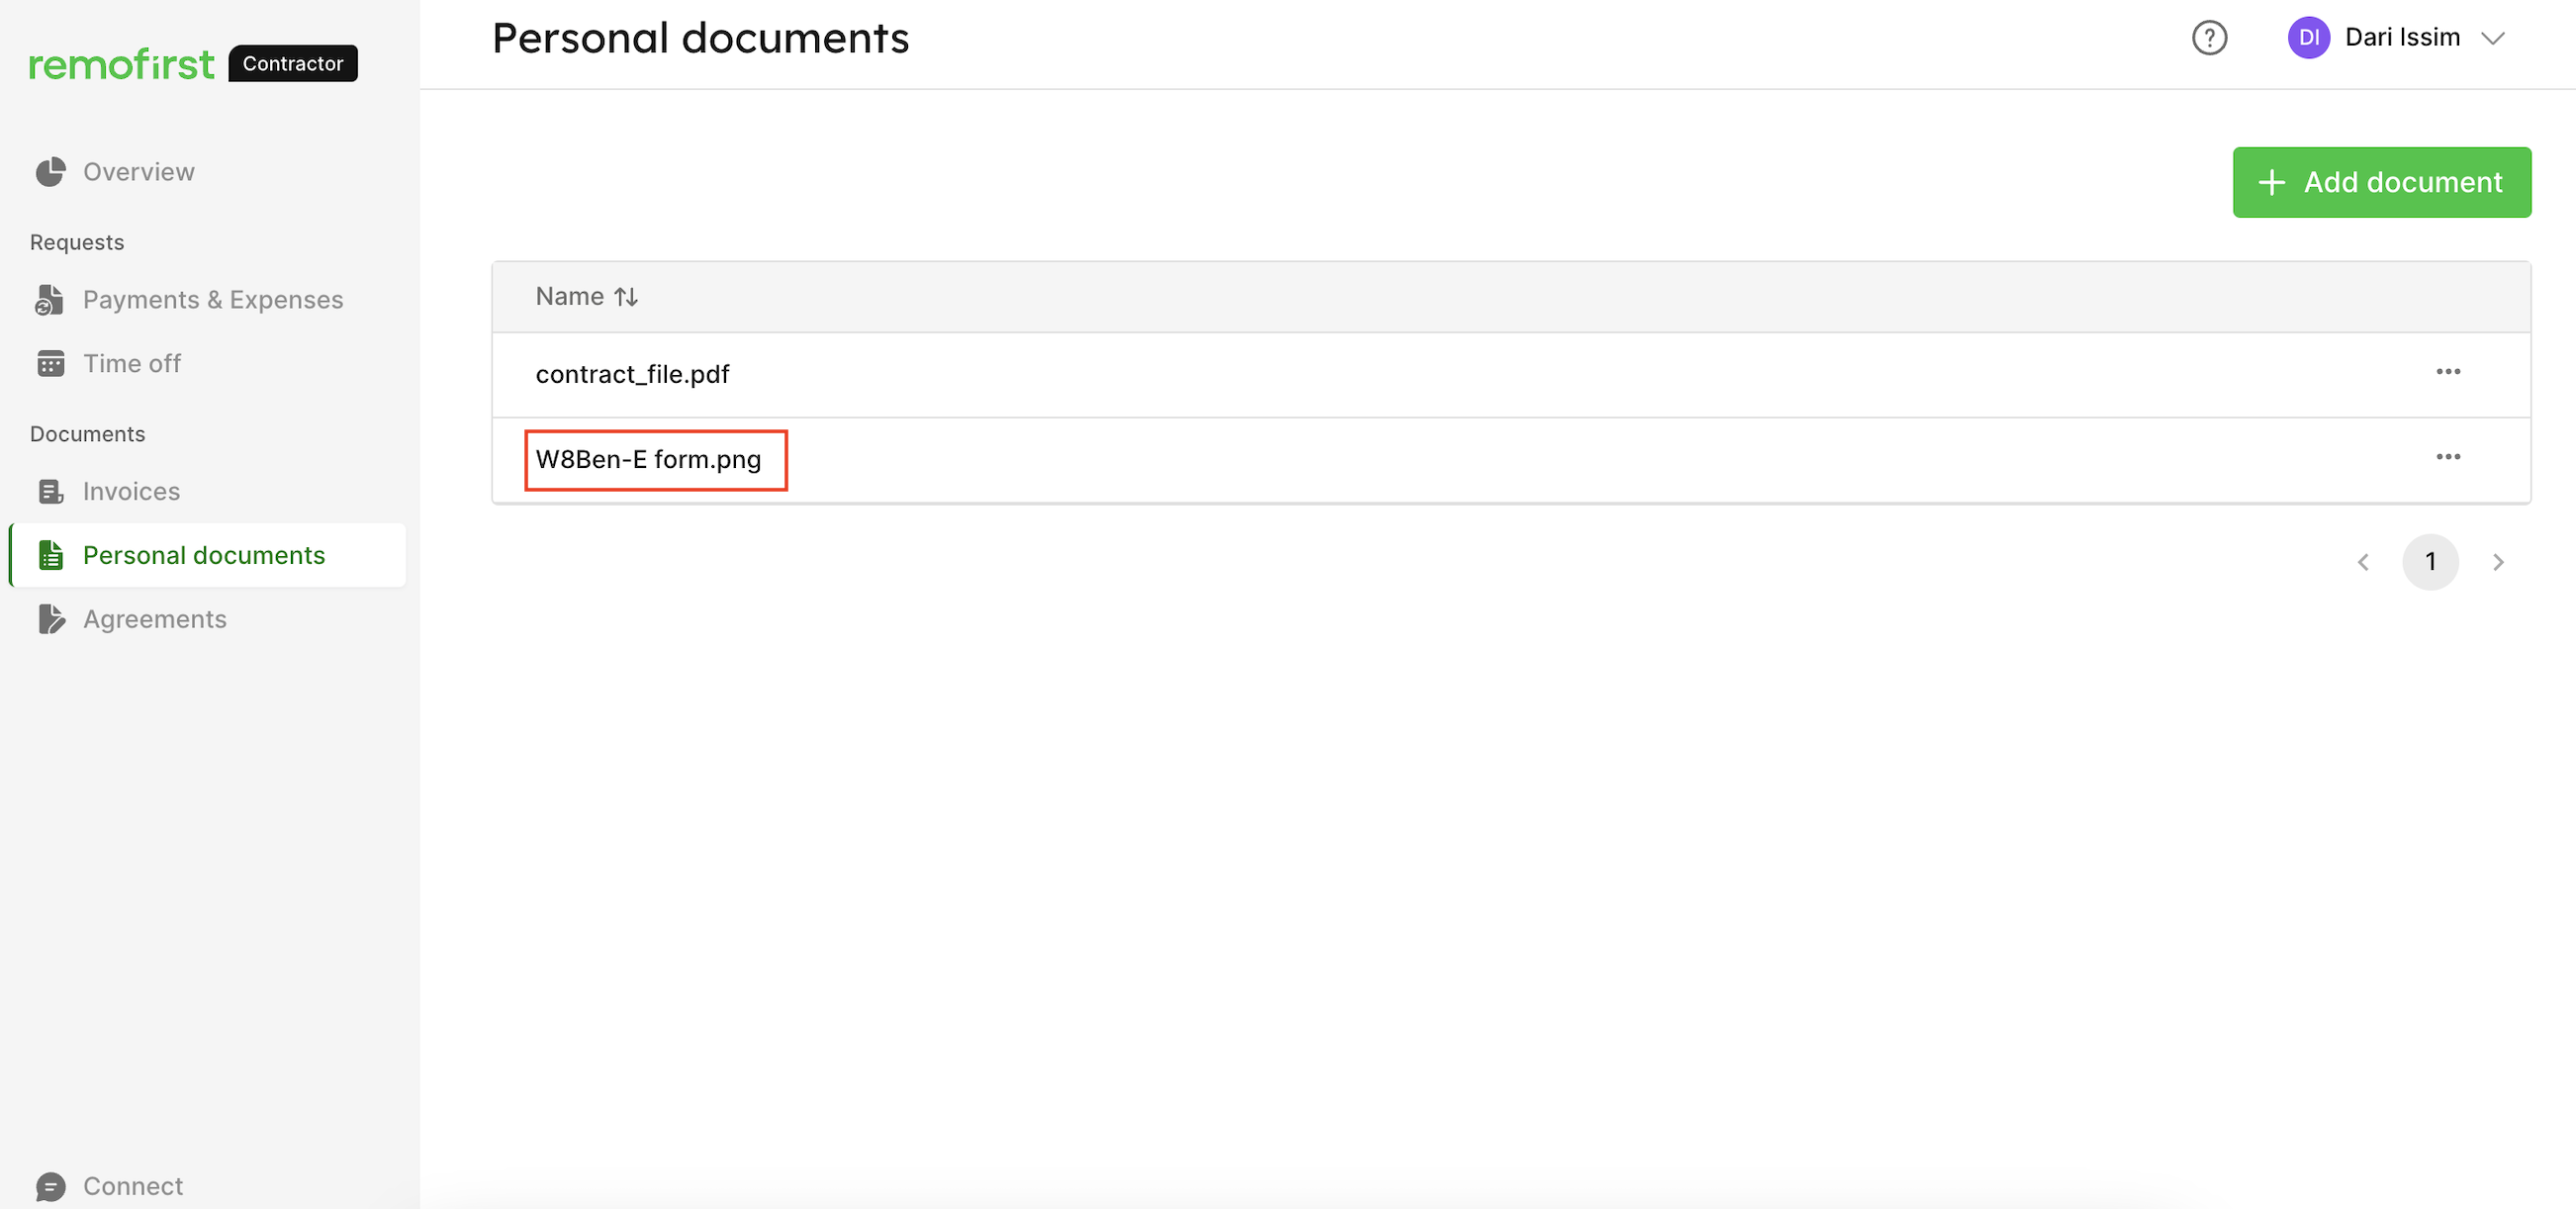The image size is (2576, 1209).
Task: Open Personal documents in the sidebar
Action: click(204, 555)
